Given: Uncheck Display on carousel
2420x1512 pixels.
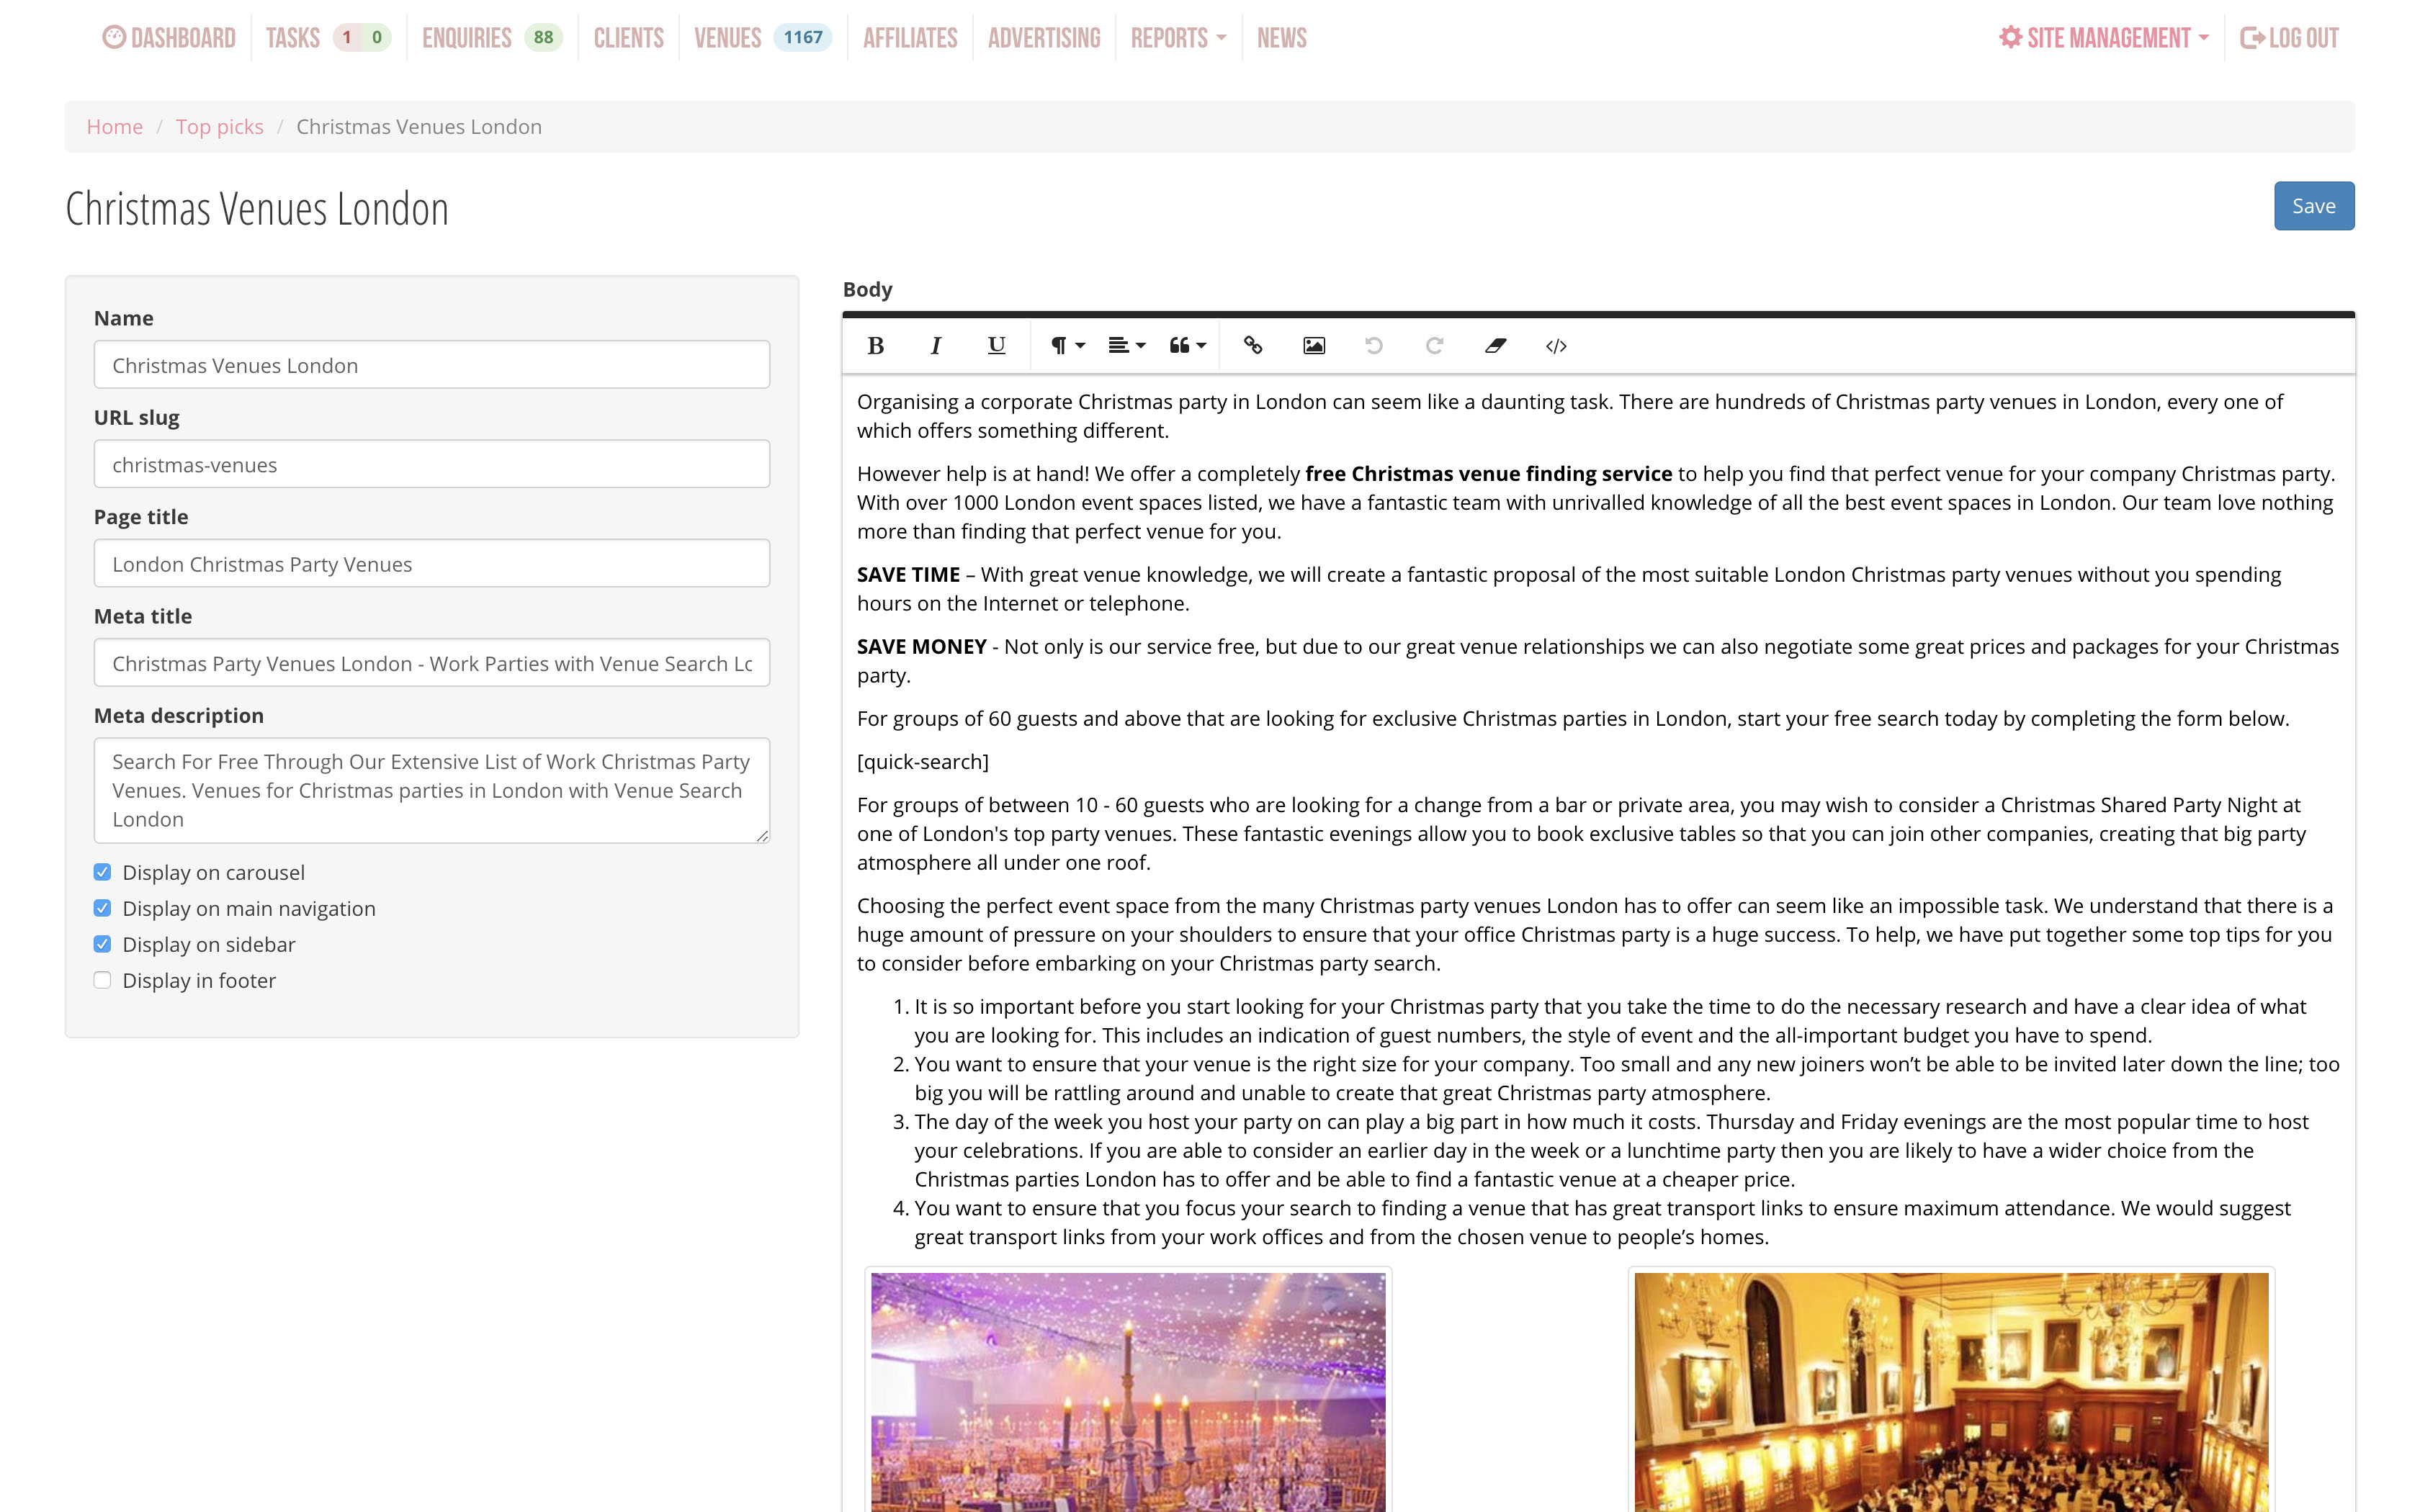Looking at the screenshot, I should [102, 872].
